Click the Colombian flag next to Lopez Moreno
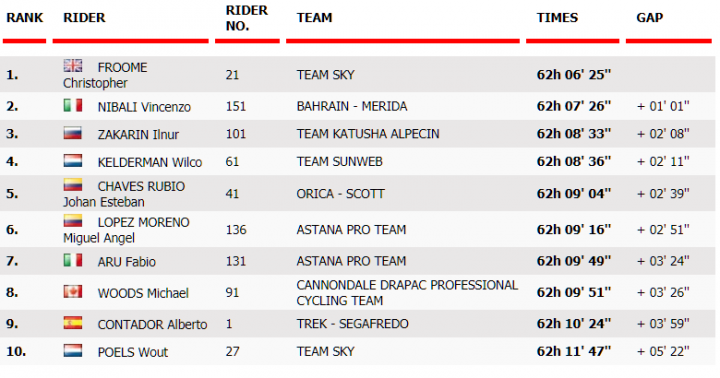Viewport: 720px width, 378px height. pos(73,220)
